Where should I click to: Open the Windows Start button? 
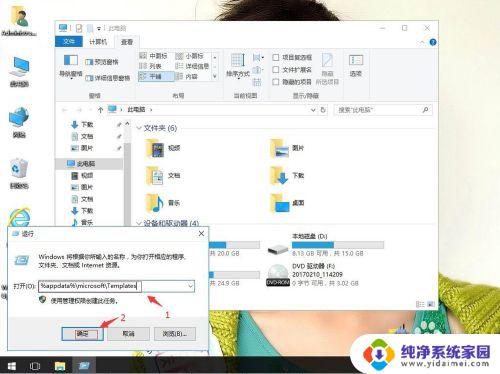click(x=11, y=366)
